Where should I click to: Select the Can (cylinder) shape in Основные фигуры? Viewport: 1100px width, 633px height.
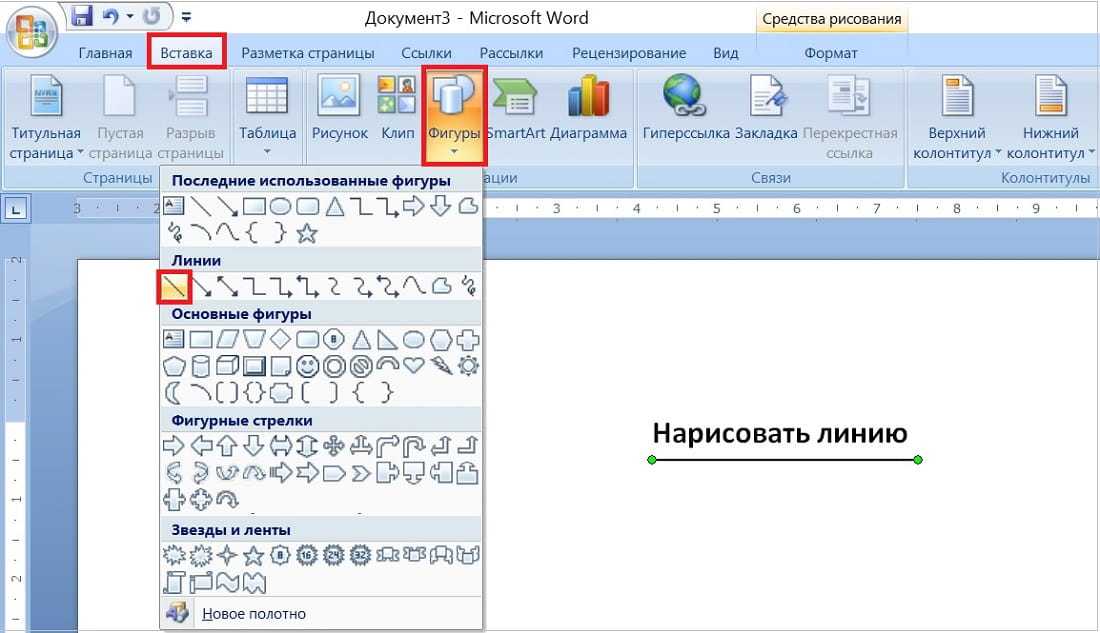201,366
